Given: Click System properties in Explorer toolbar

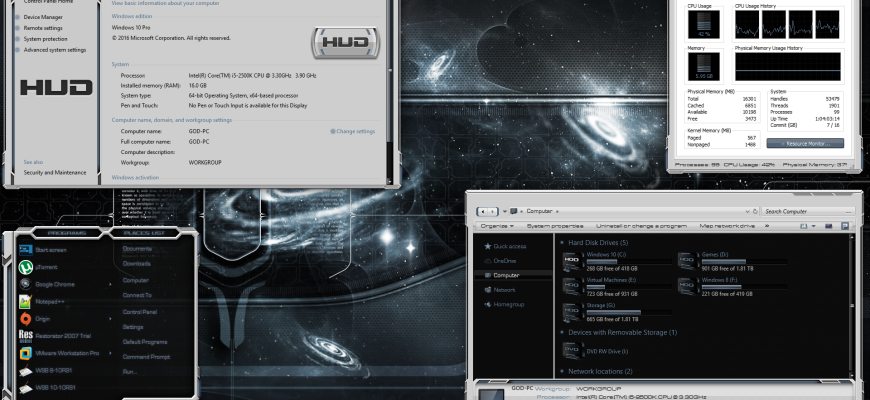Looking at the screenshot, I should click(555, 226).
